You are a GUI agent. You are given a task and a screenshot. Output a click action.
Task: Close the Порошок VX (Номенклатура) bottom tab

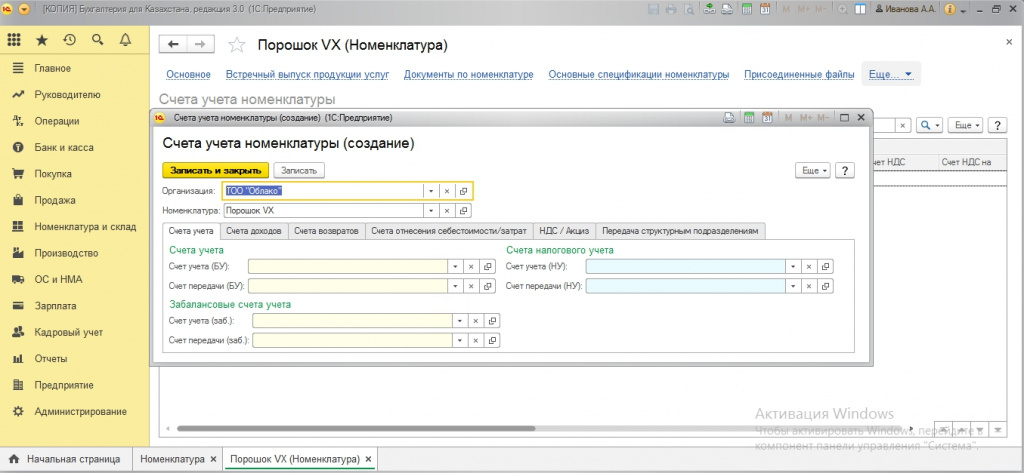tap(368, 459)
